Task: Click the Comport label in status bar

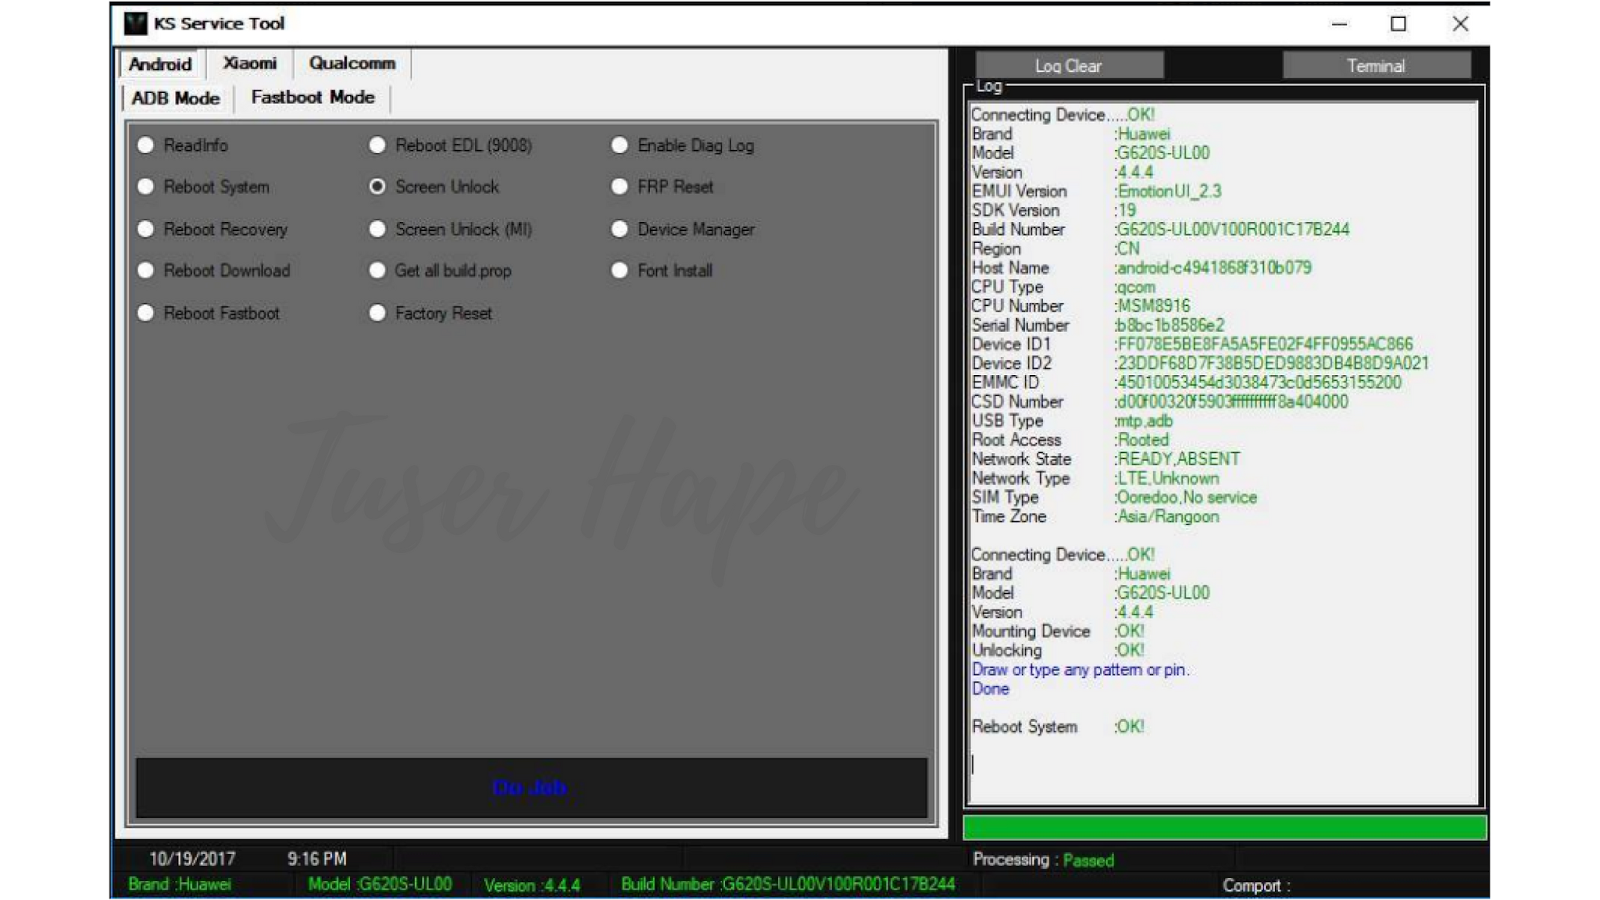Action: pos(1256,886)
